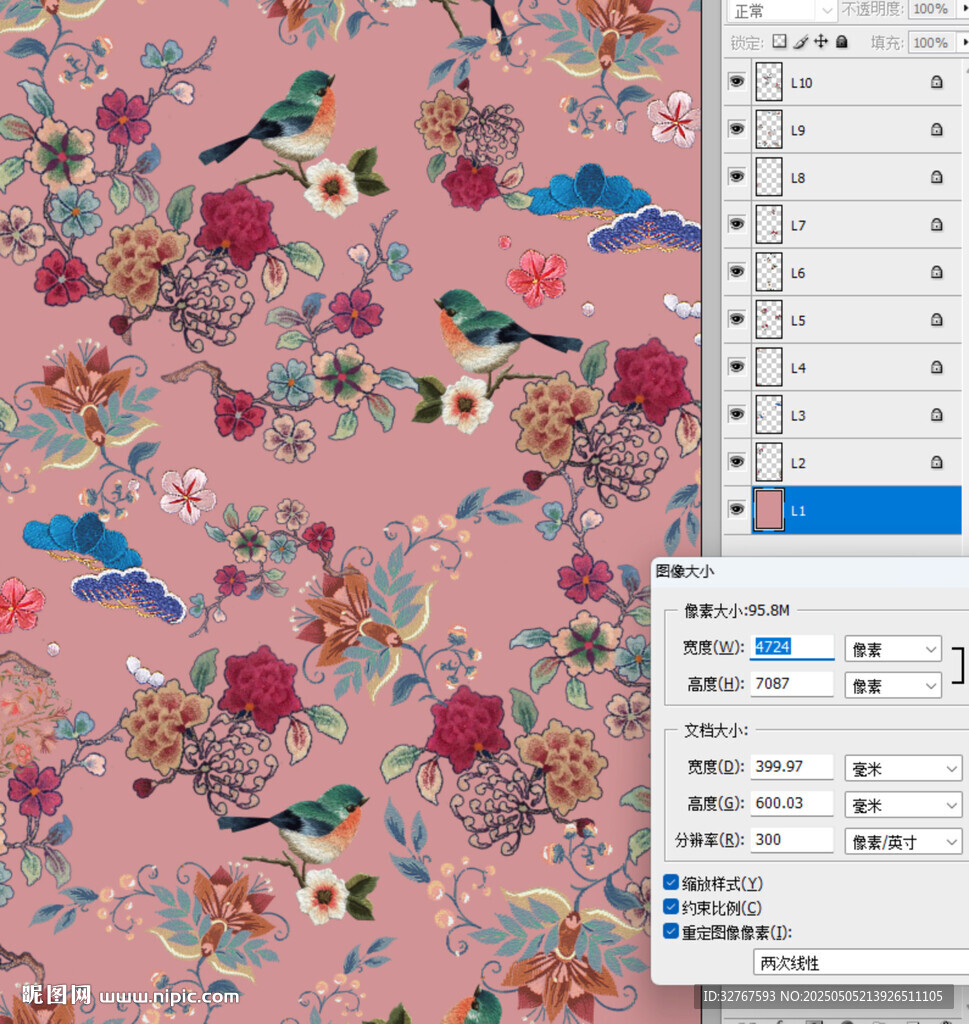Click the padlock icon on layer L7
Screen dimensions: 969x1024
936,225
